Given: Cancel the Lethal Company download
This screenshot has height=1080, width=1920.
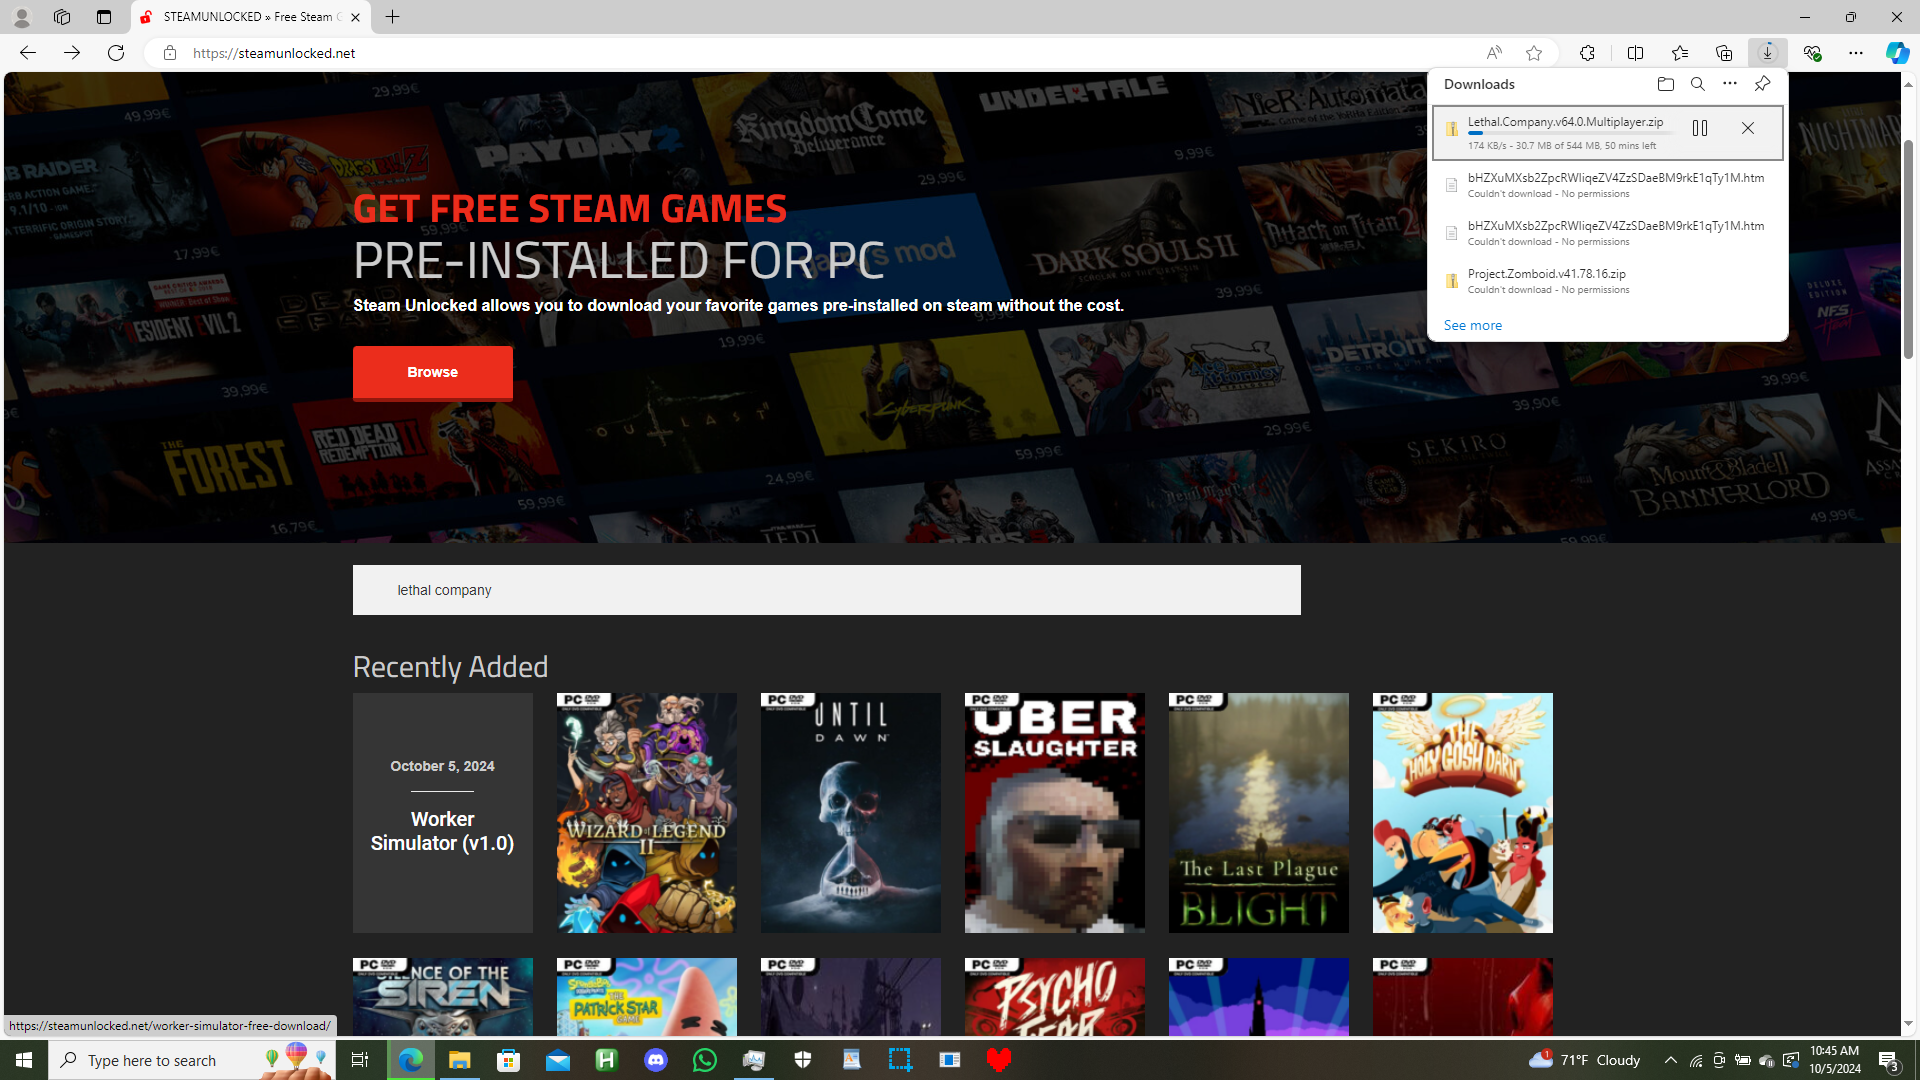Looking at the screenshot, I should click(x=1747, y=128).
